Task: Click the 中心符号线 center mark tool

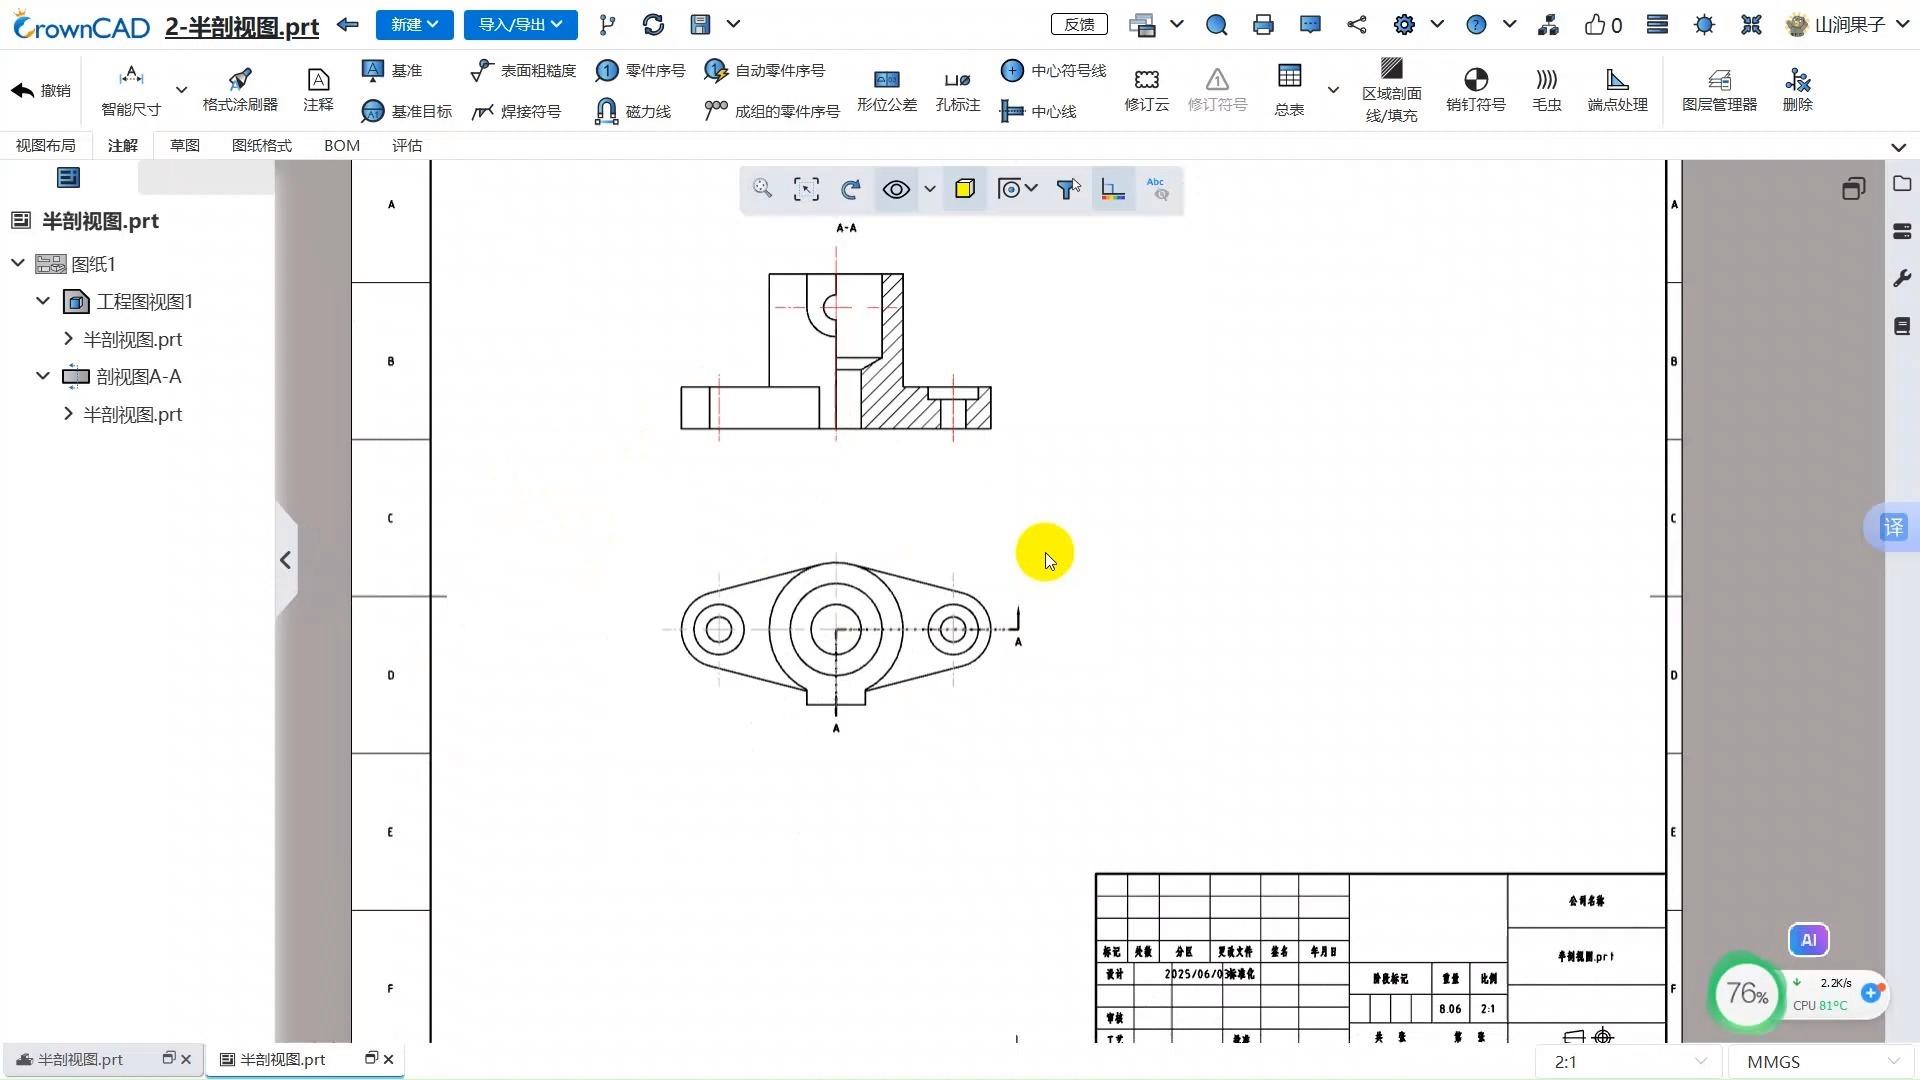Action: [1053, 70]
